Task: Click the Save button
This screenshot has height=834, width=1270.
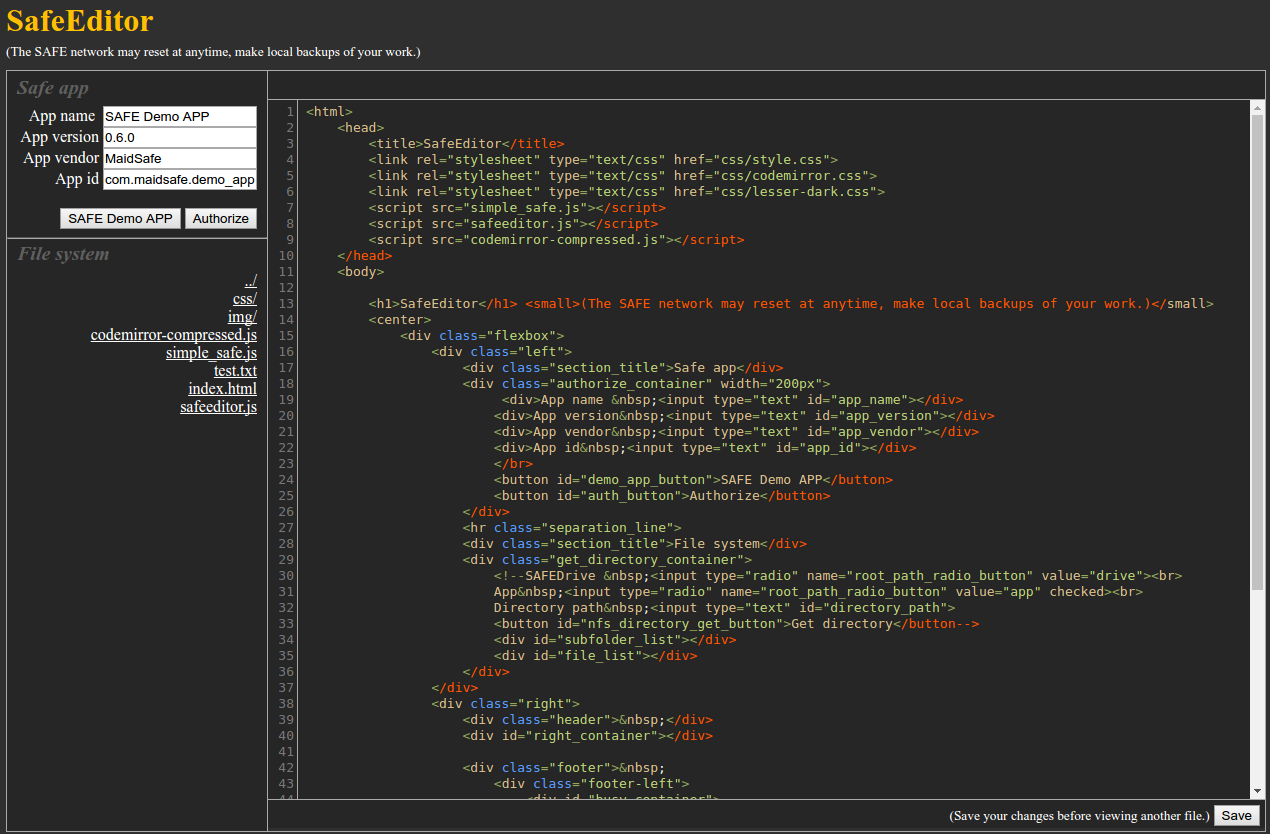Action: [1236, 815]
